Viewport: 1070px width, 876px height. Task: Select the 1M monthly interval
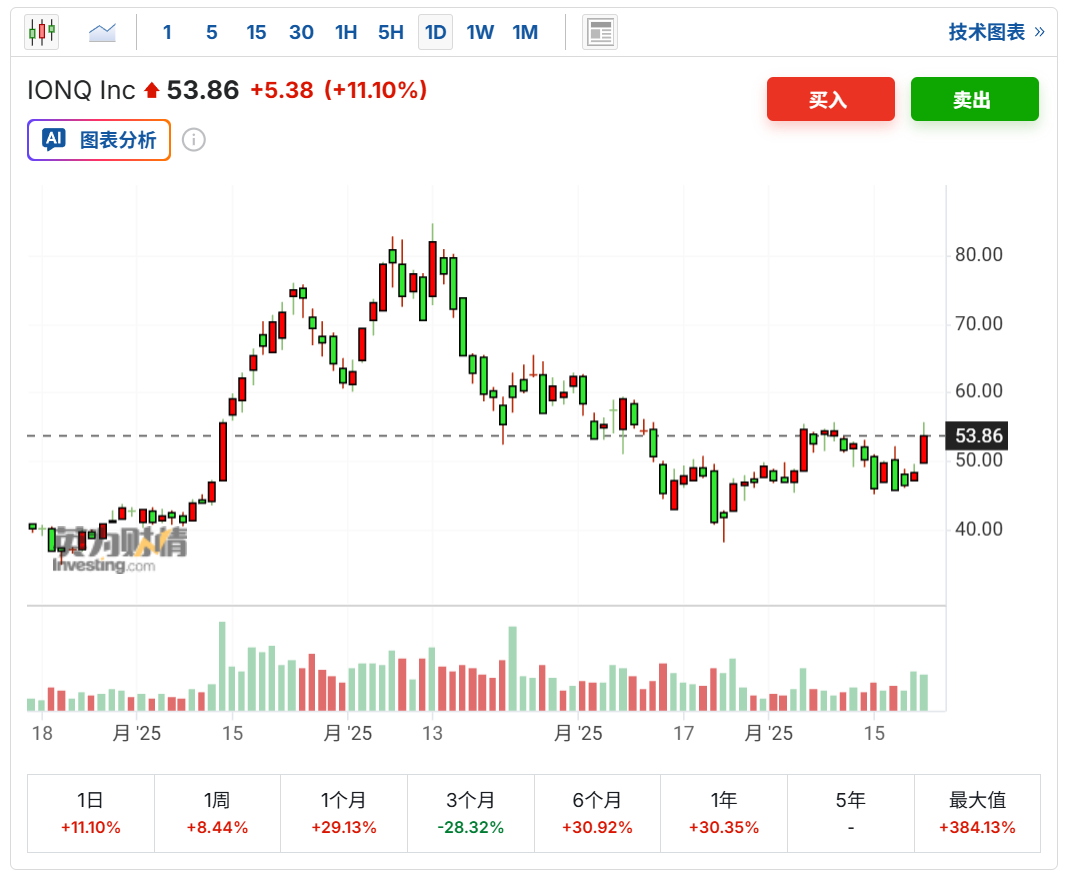(x=525, y=32)
